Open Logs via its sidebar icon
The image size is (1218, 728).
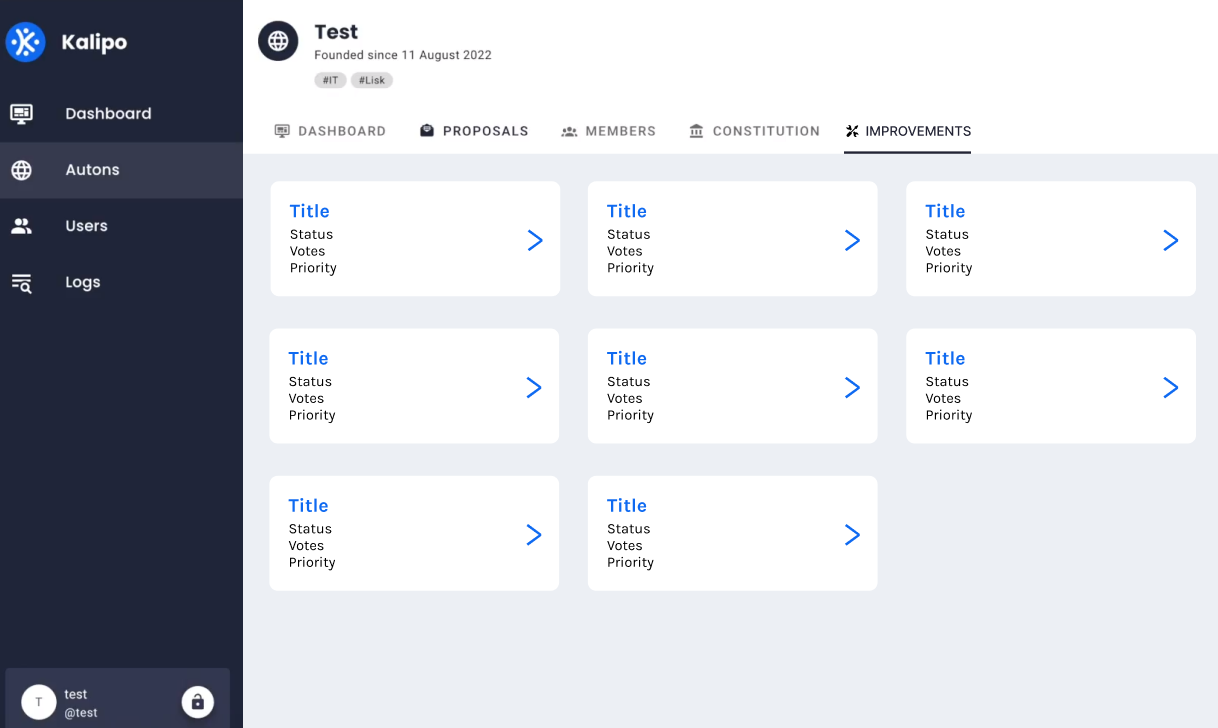point(21,282)
